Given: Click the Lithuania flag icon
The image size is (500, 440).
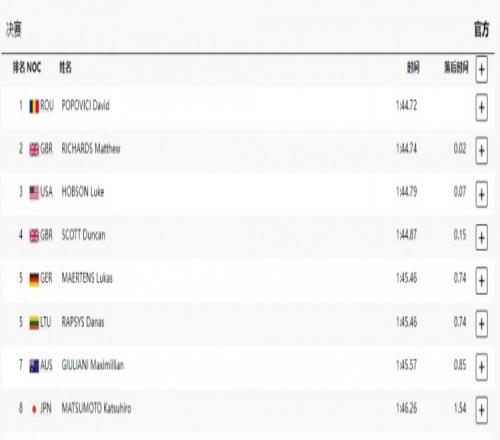Looking at the screenshot, I should tap(34, 323).
